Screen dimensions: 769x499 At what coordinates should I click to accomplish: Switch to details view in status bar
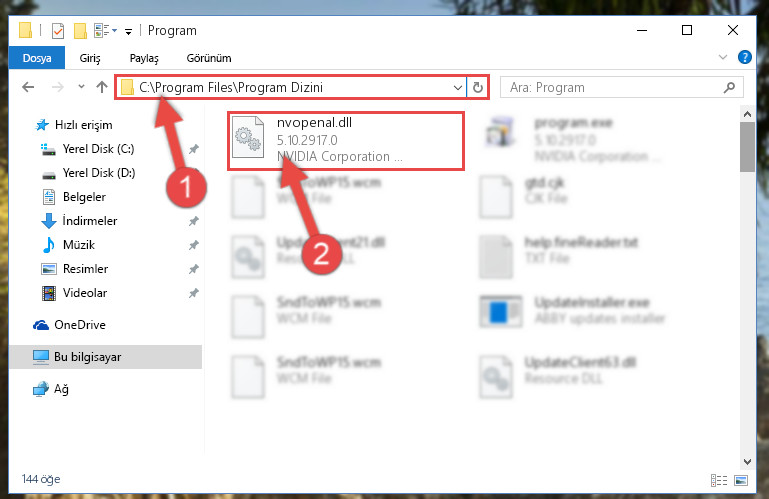[719, 480]
